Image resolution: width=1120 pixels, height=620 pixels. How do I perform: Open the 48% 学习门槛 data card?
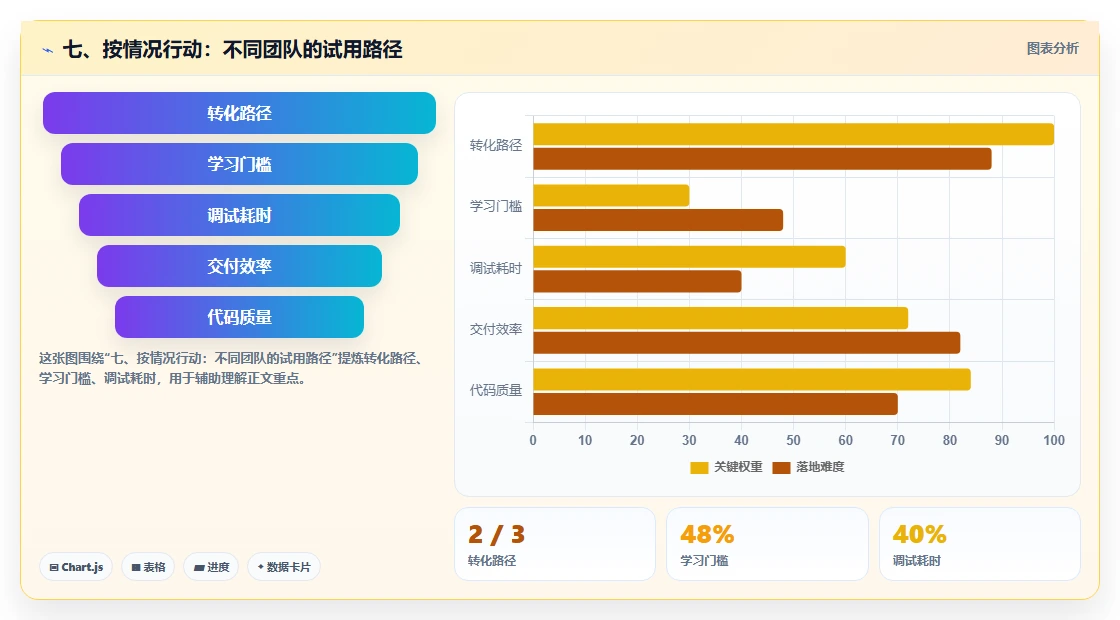click(x=767, y=544)
